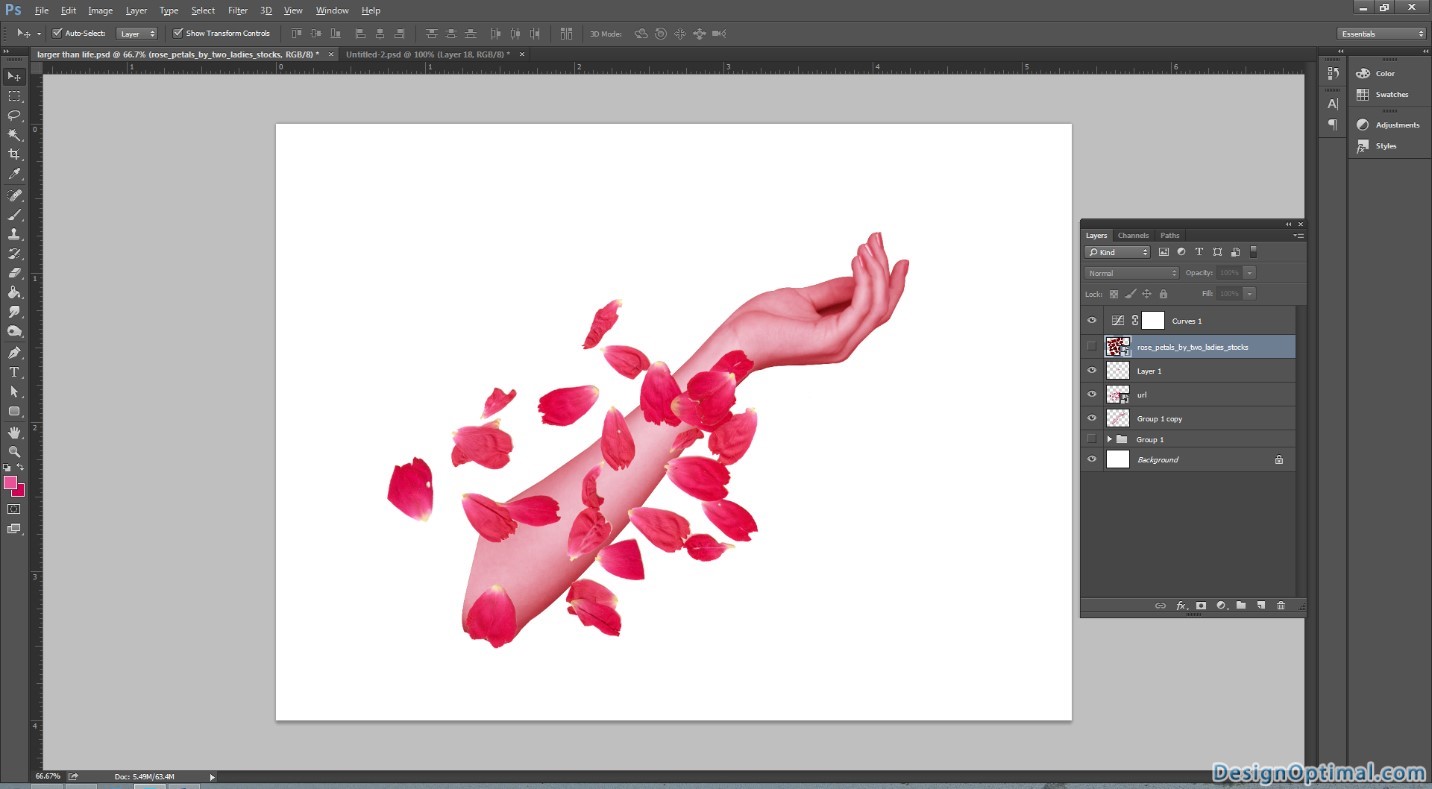Select the Eraser tool
Image resolution: width=1432 pixels, height=789 pixels.
[14, 272]
